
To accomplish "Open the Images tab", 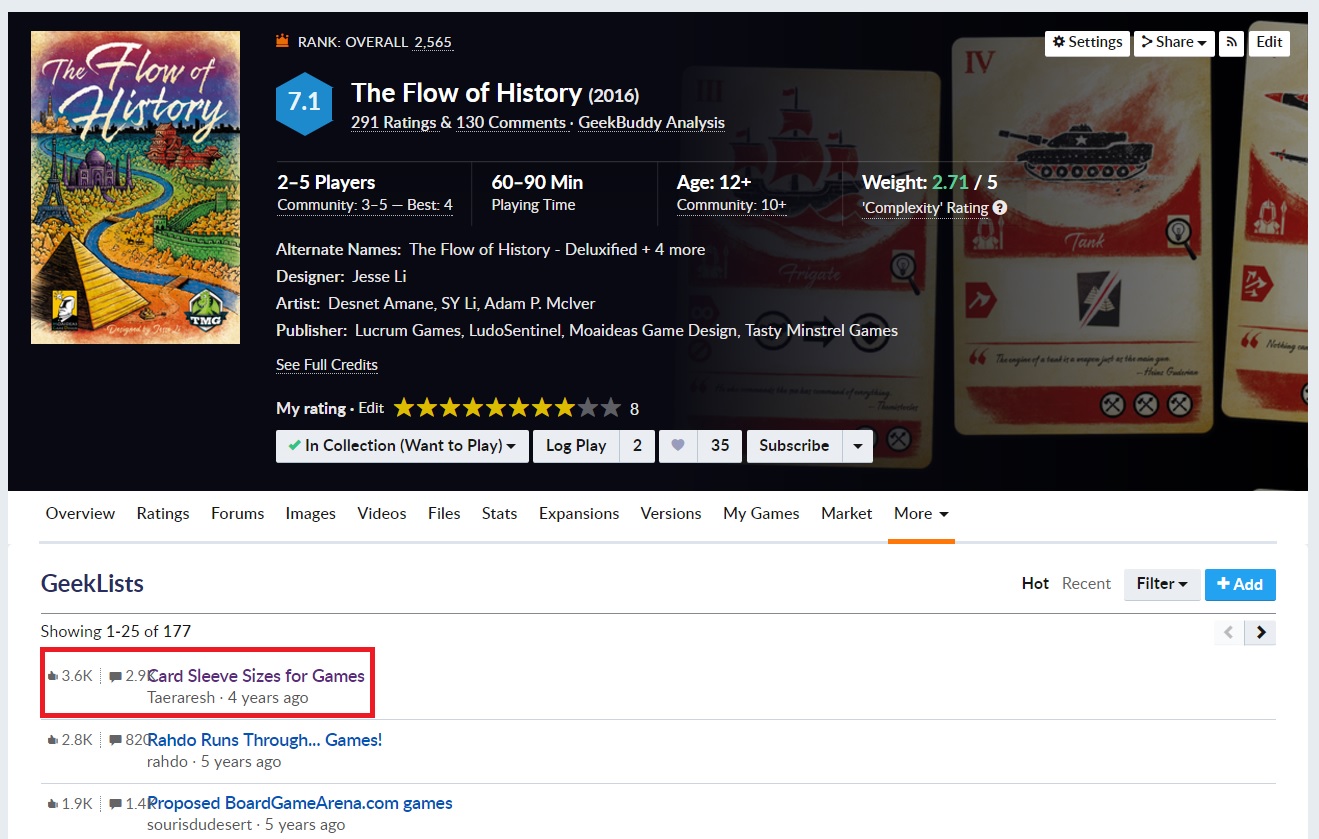I will pos(310,514).
